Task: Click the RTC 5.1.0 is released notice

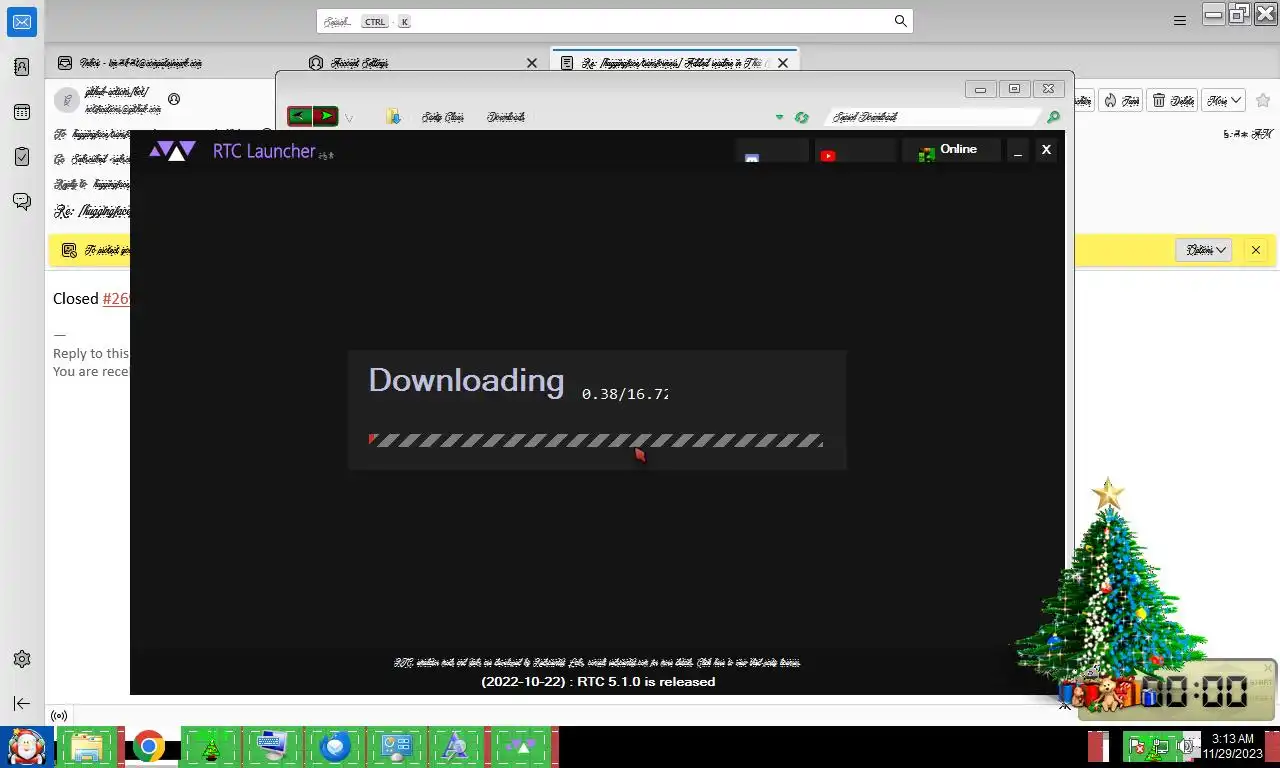Action: 598,682
